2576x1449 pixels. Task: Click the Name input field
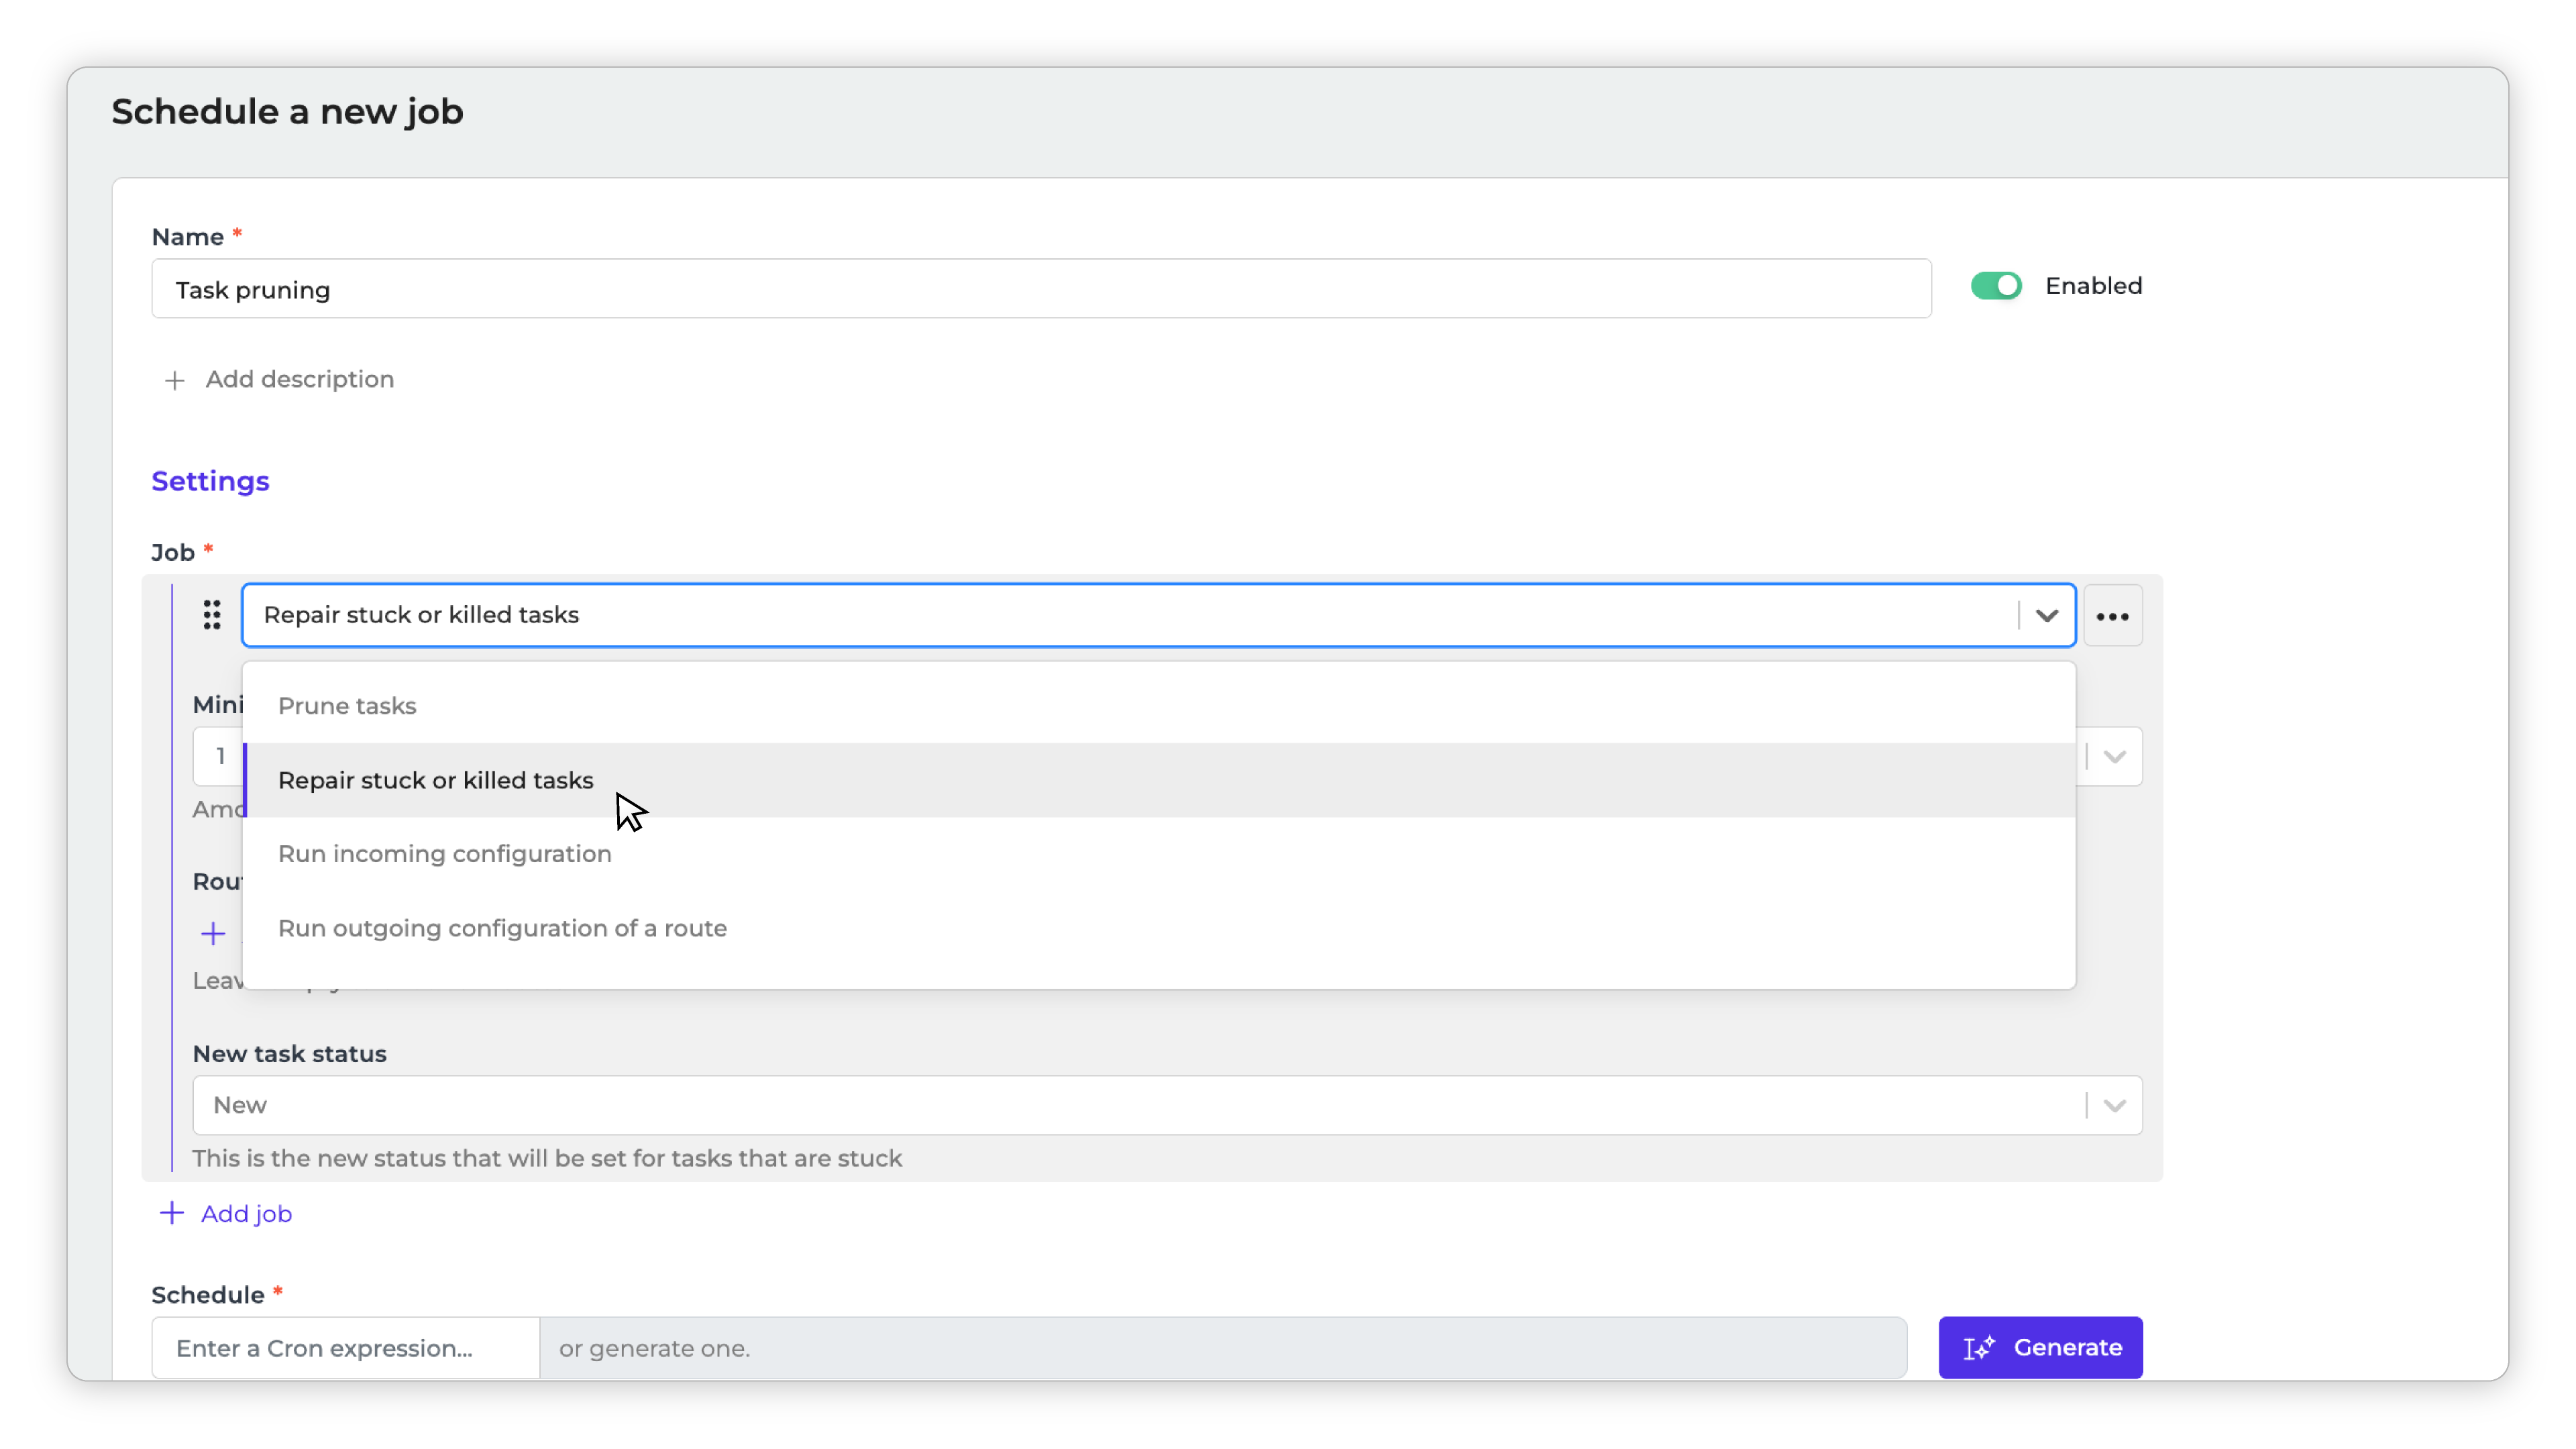[x=1040, y=289]
